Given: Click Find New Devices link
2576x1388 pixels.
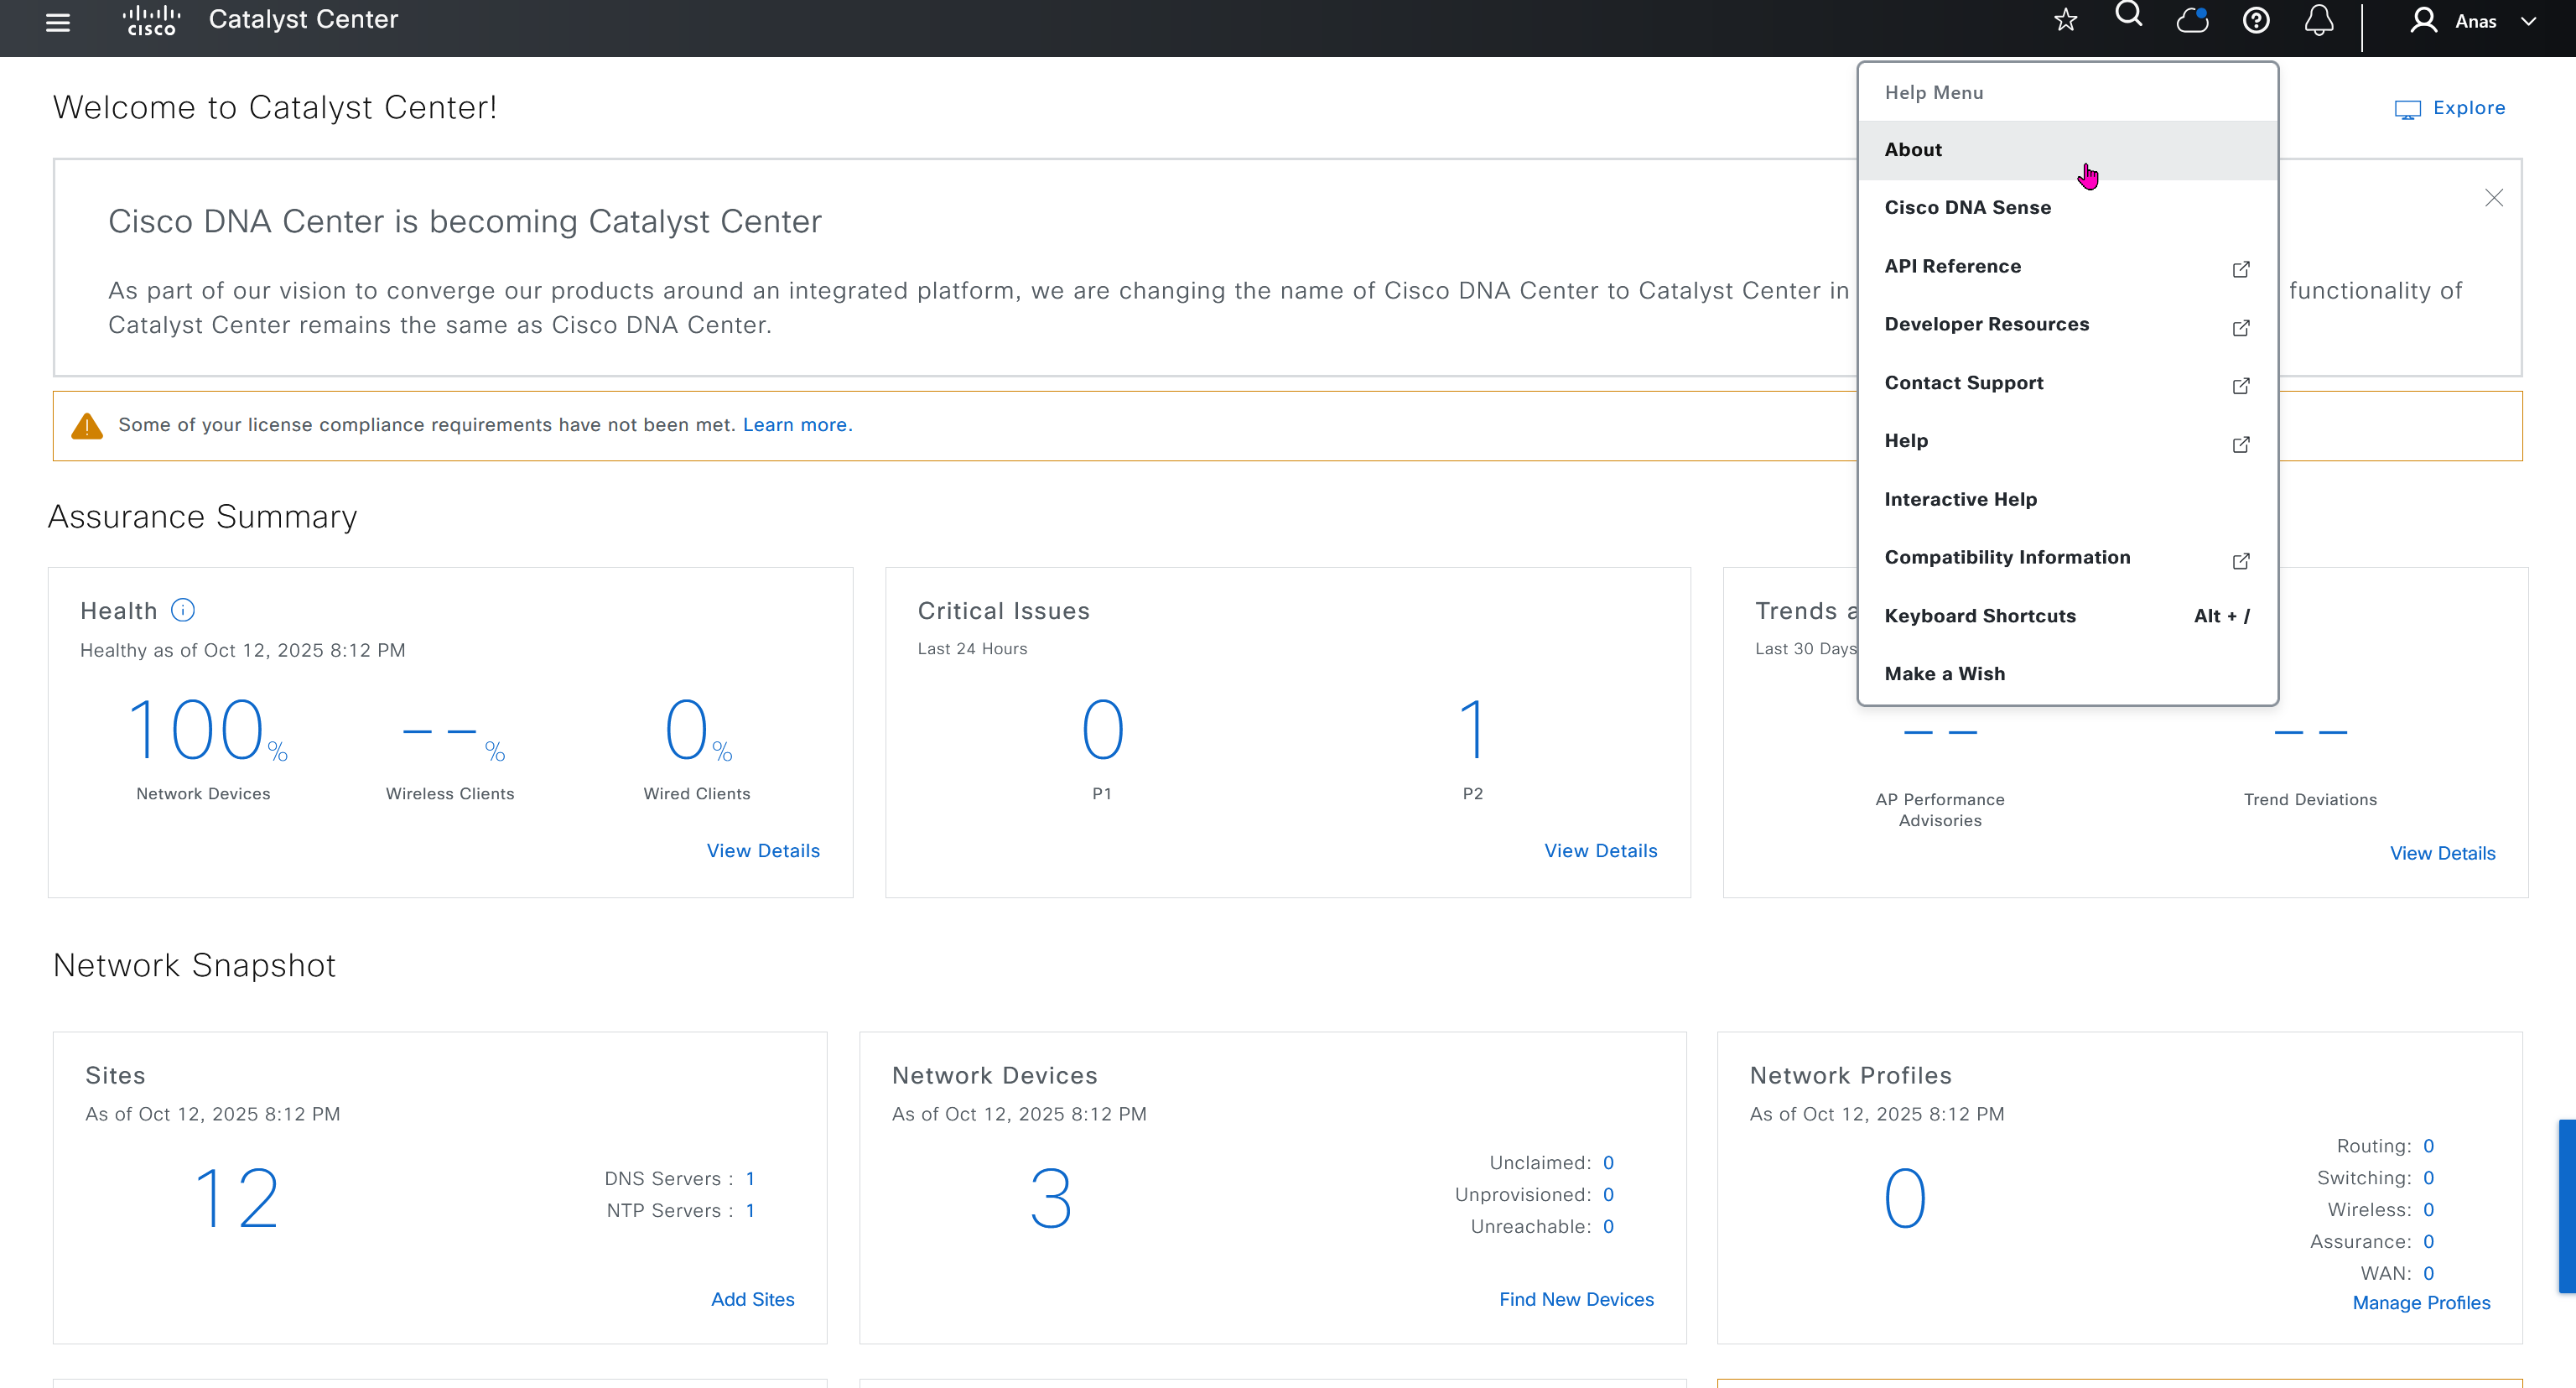Looking at the screenshot, I should click(x=1576, y=1299).
